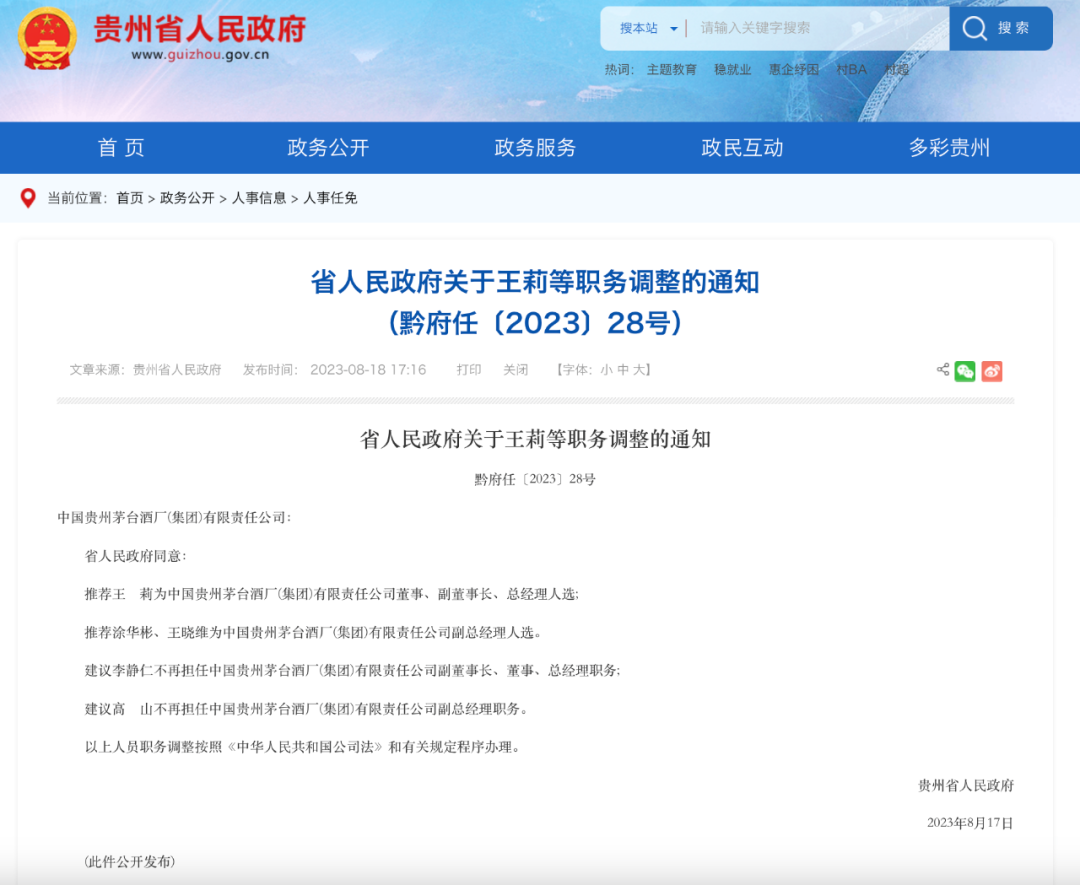
Task: Go to 首页 in breadcrumb
Action: [x=129, y=198]
